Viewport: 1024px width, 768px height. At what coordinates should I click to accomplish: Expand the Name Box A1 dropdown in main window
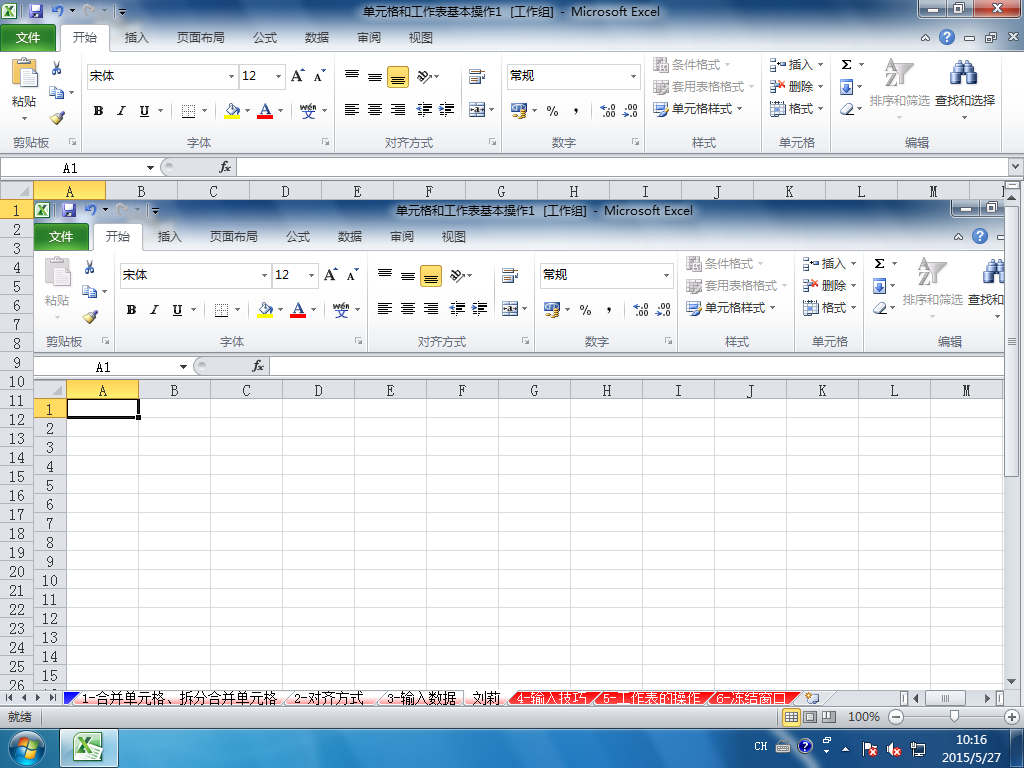coord(150,168)
